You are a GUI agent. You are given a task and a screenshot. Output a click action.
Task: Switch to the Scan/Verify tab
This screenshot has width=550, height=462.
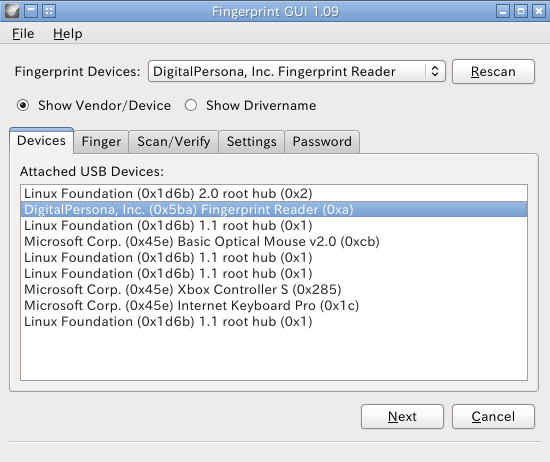pos(174,142)
